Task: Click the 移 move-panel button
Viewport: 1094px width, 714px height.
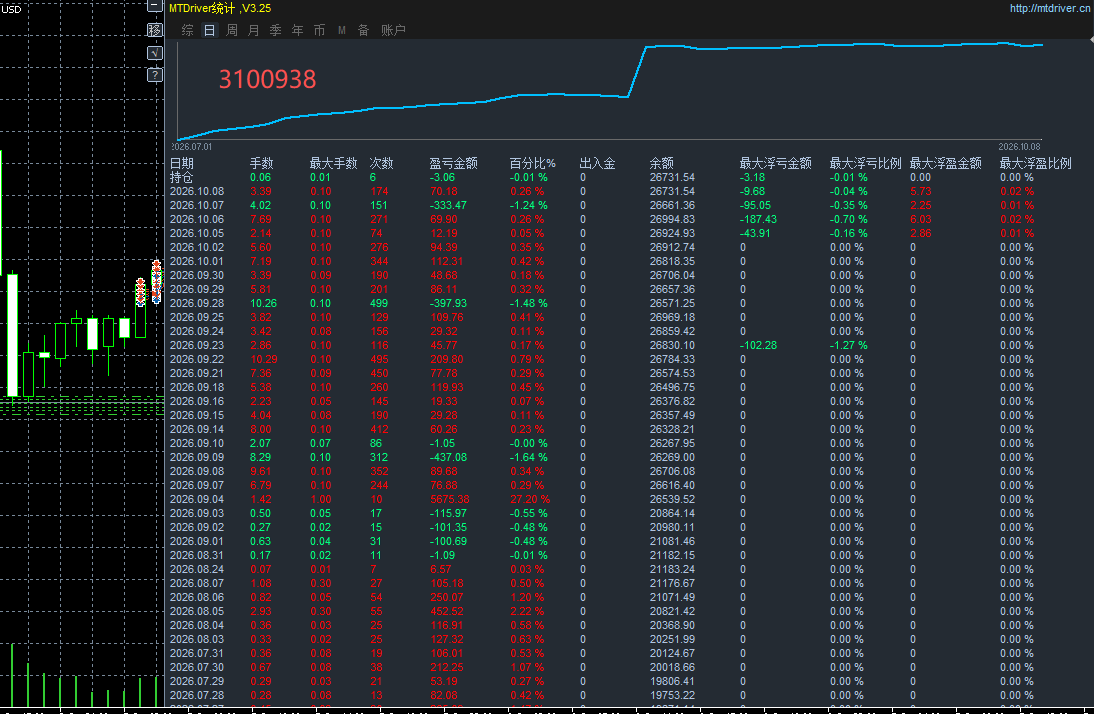Action: (x=155, y=30)
